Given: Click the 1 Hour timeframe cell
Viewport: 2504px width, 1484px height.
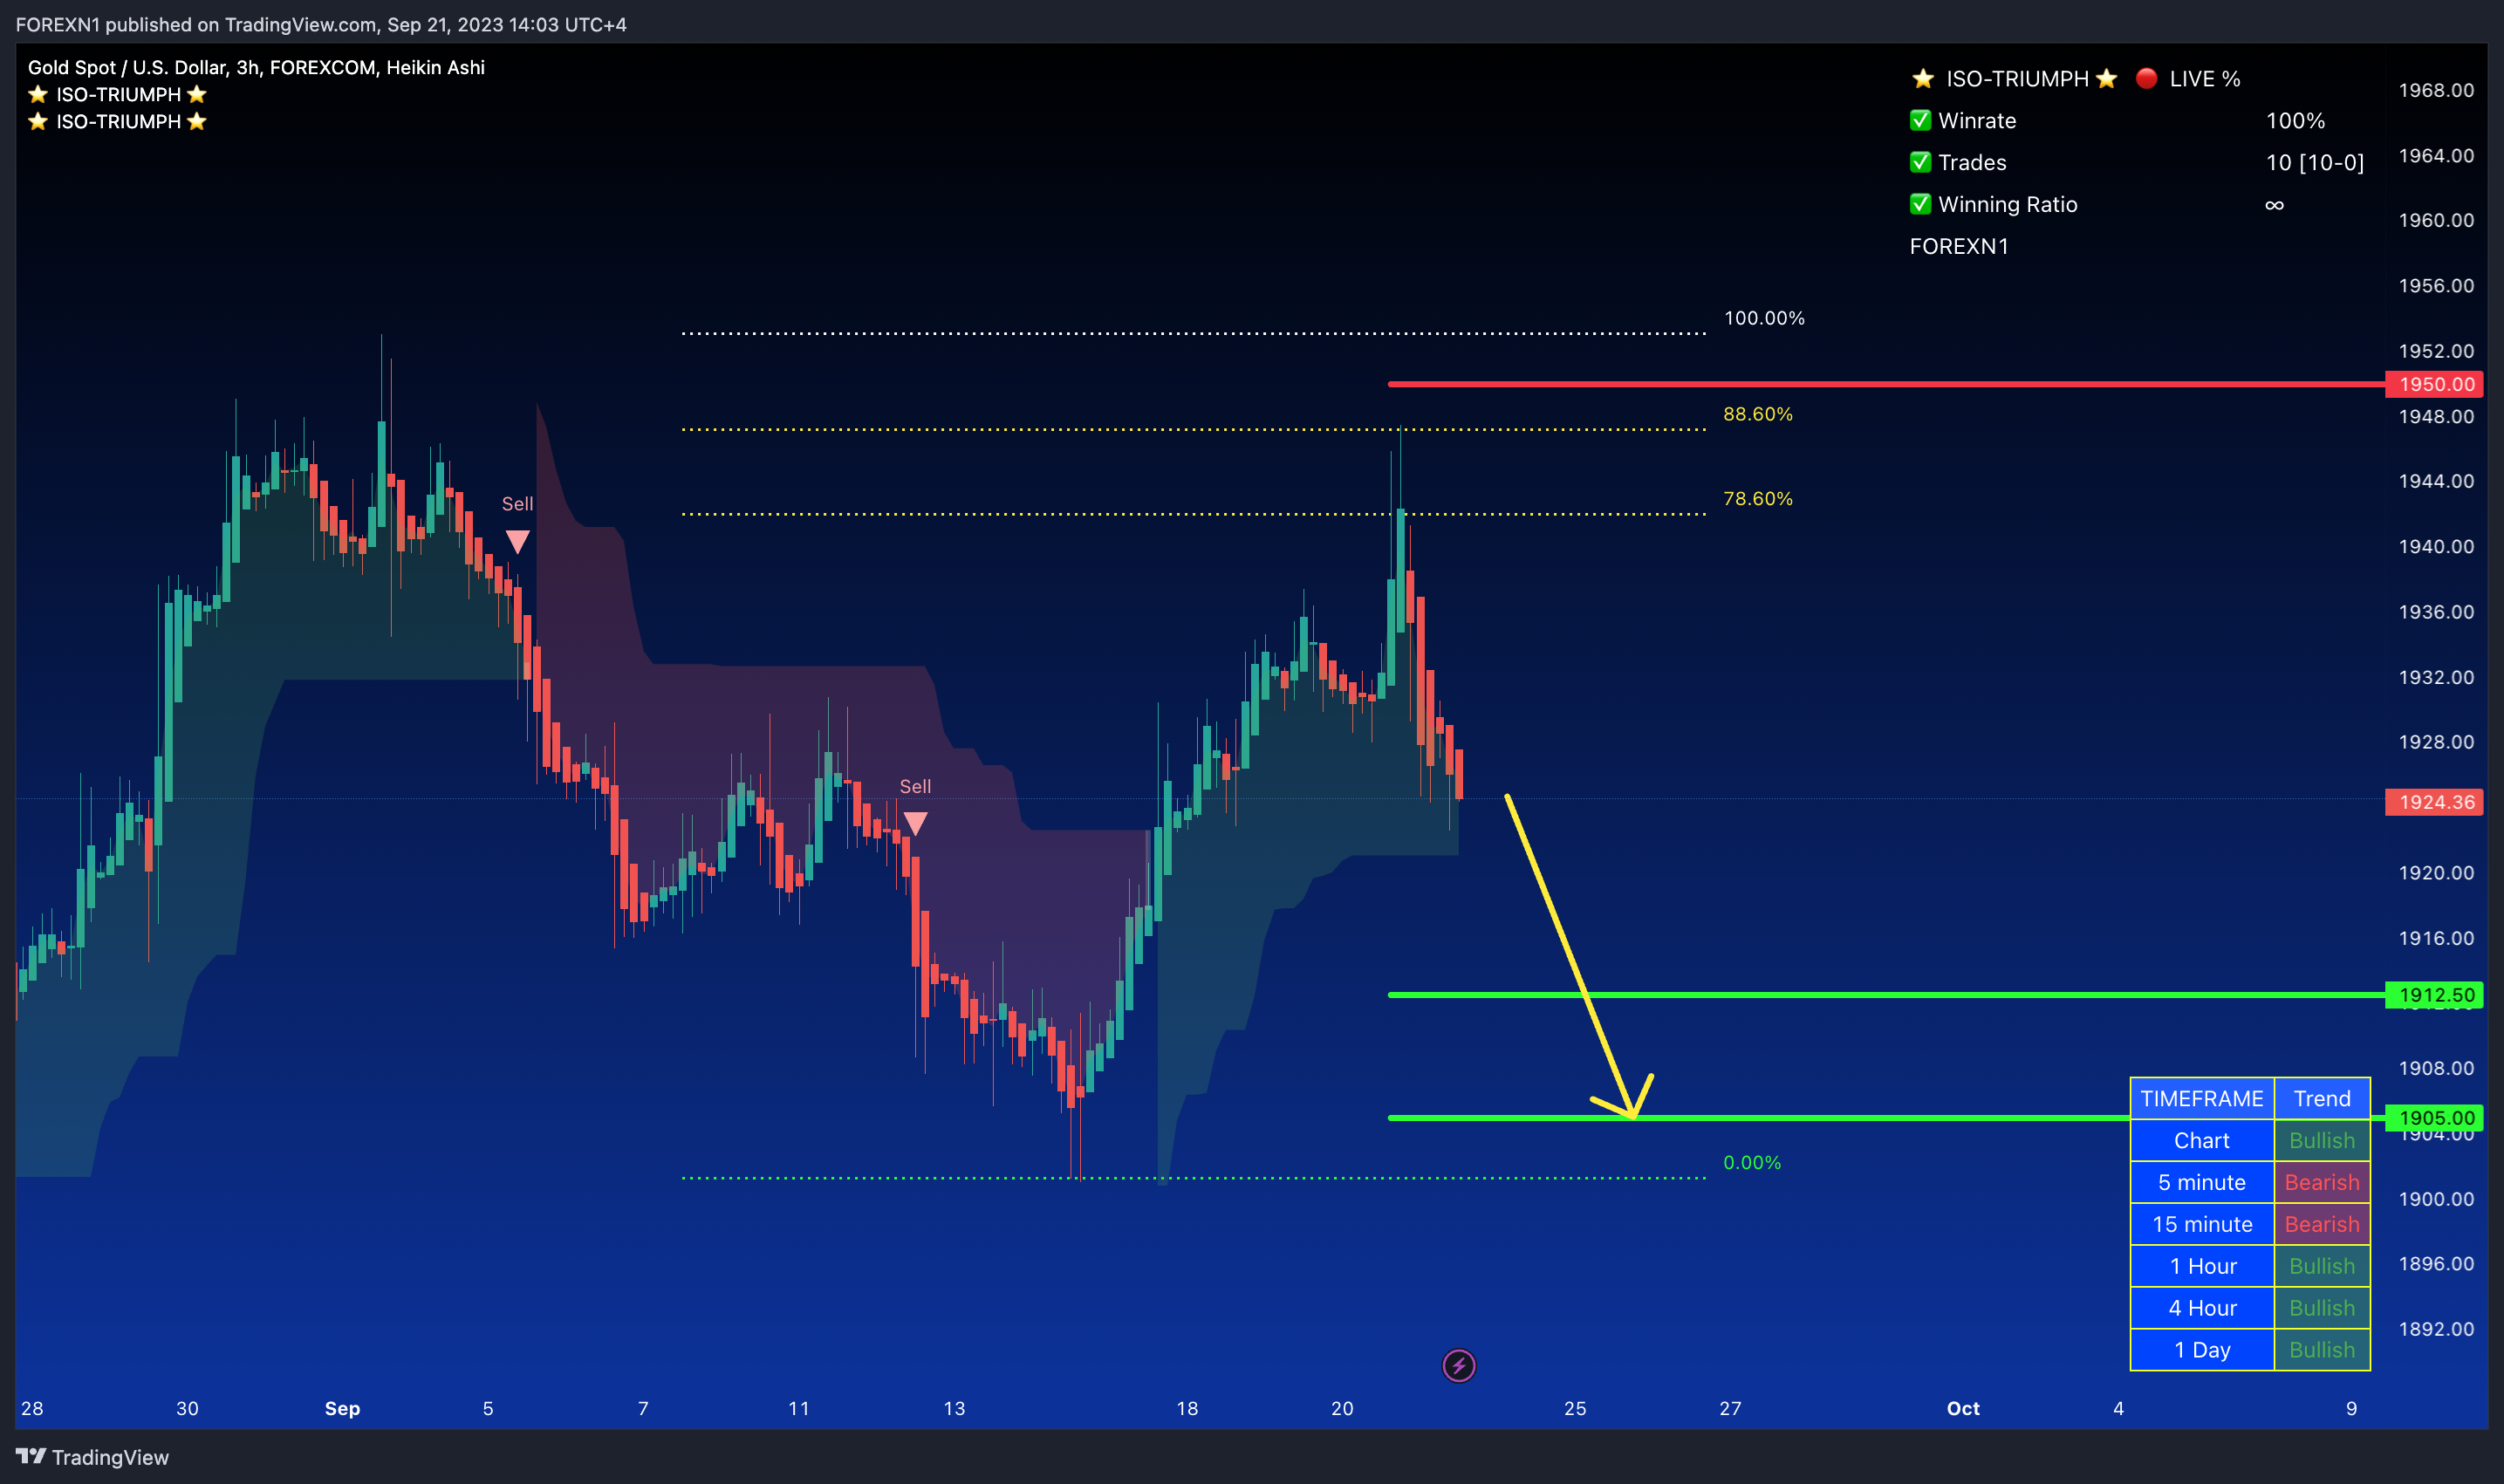Looking at the screenshot, I should click(x=2202, y=1266).
